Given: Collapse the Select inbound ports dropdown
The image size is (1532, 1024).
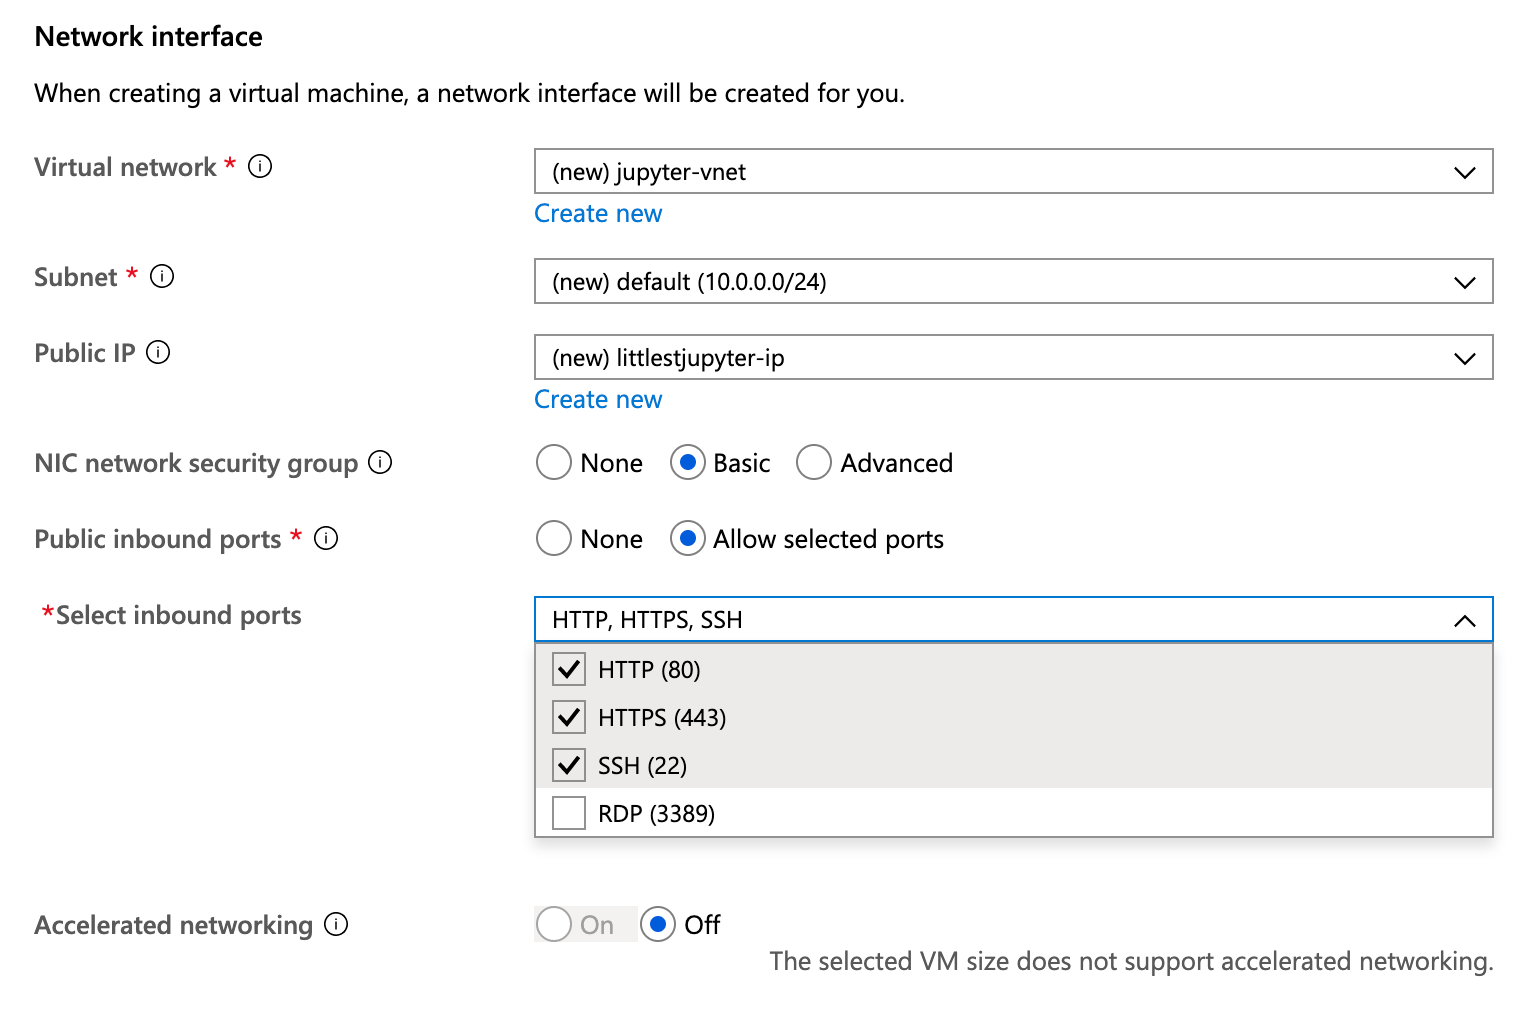Looking at the screenshot, I should [x=1464, y=620].
